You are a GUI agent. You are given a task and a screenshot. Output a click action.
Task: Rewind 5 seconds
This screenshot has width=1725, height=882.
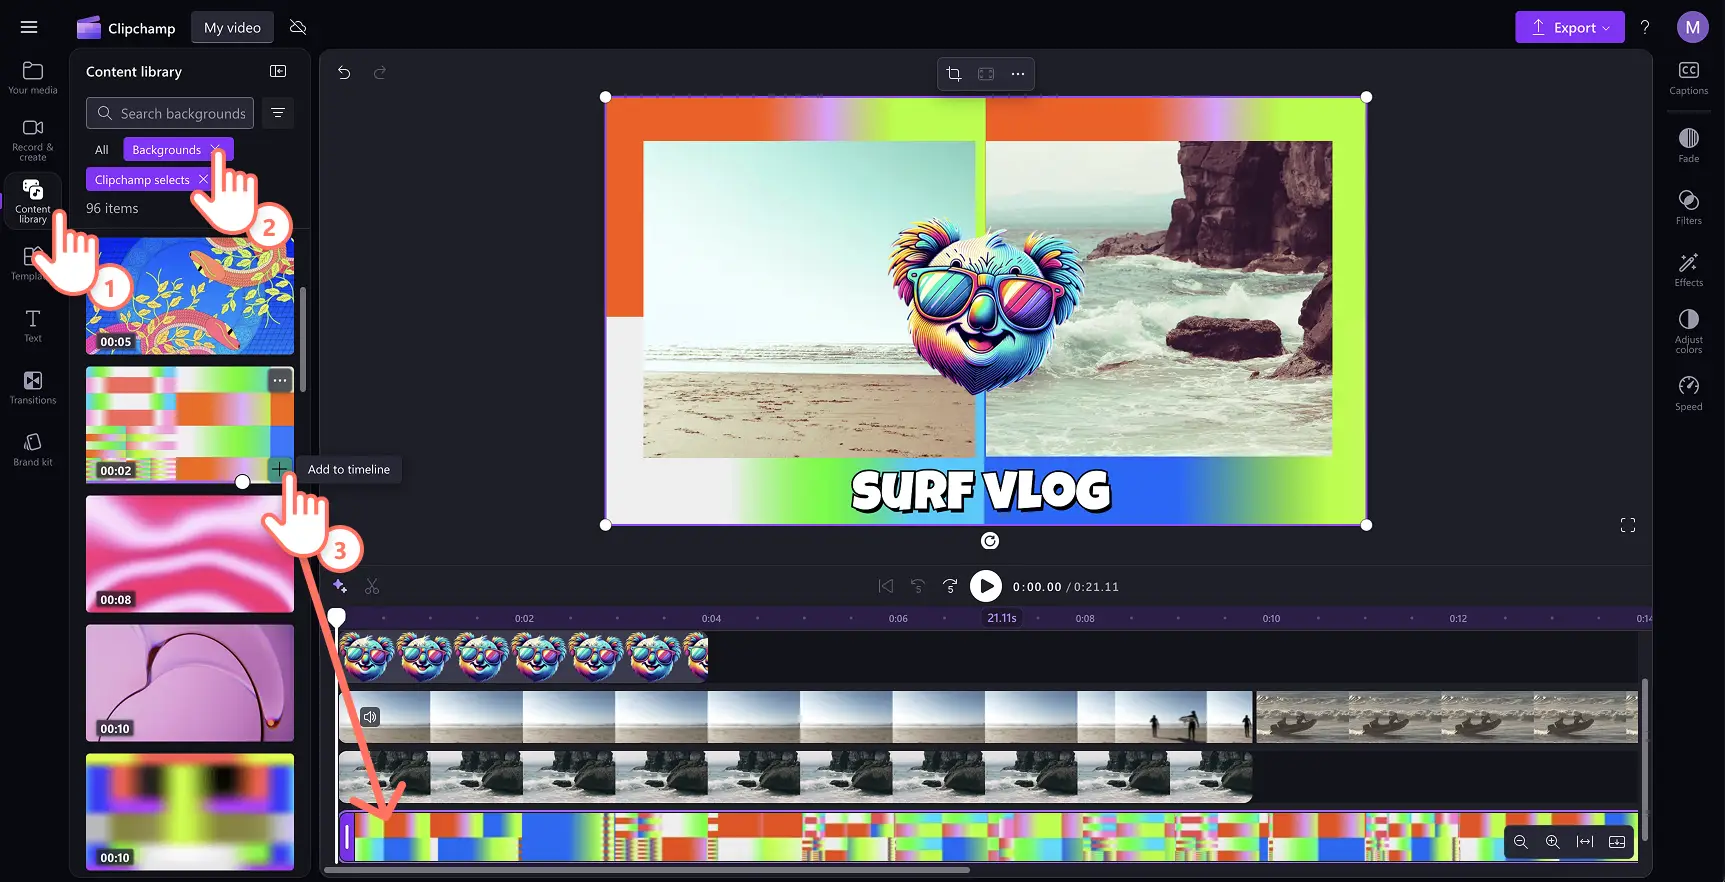(918, 586)
